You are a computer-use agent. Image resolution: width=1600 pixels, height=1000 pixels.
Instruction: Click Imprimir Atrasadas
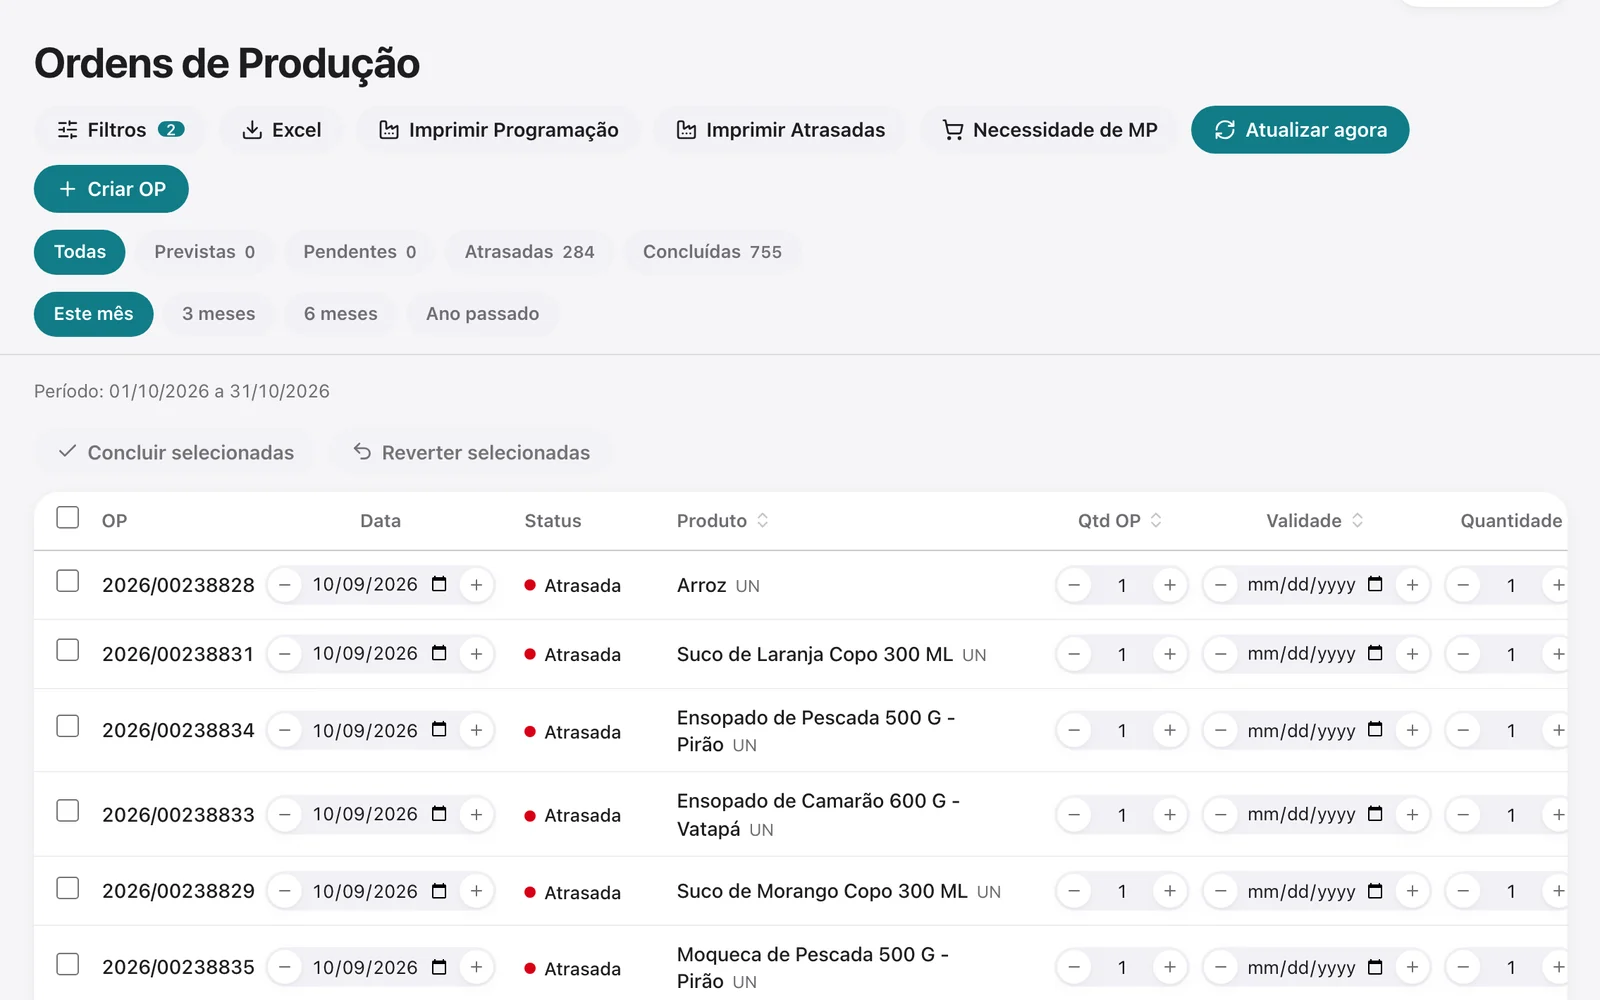point(780,130)
